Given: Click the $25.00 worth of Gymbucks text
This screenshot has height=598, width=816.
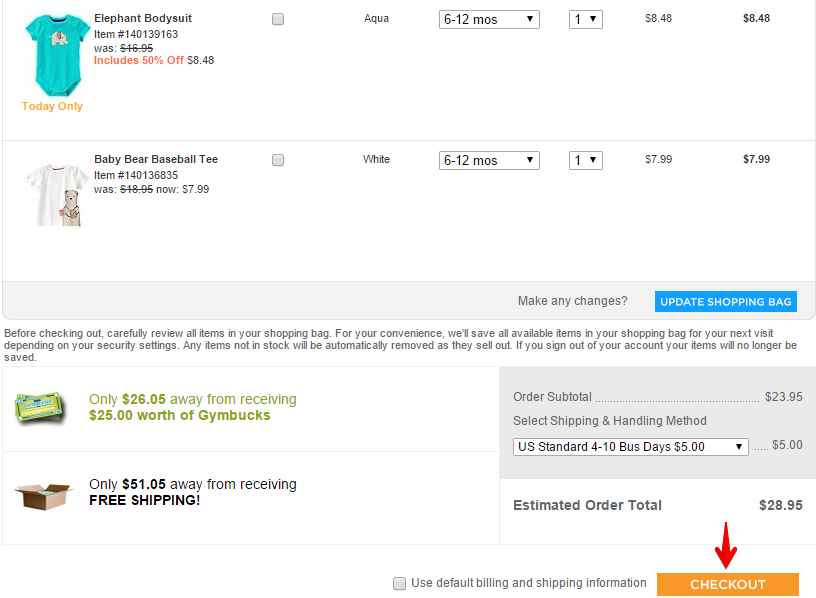Looking at the screenshot, I should 179,415.
